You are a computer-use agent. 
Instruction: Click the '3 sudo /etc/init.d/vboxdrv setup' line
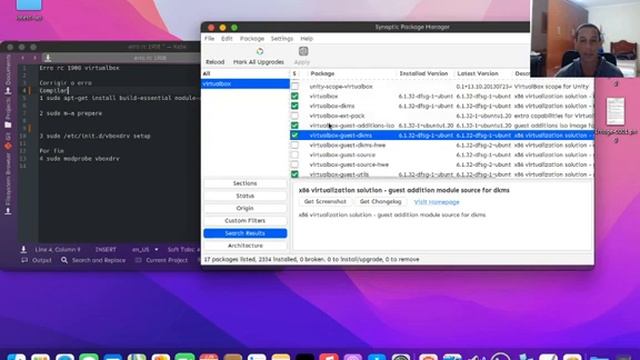pyautogui.click(x=95, y=136)
